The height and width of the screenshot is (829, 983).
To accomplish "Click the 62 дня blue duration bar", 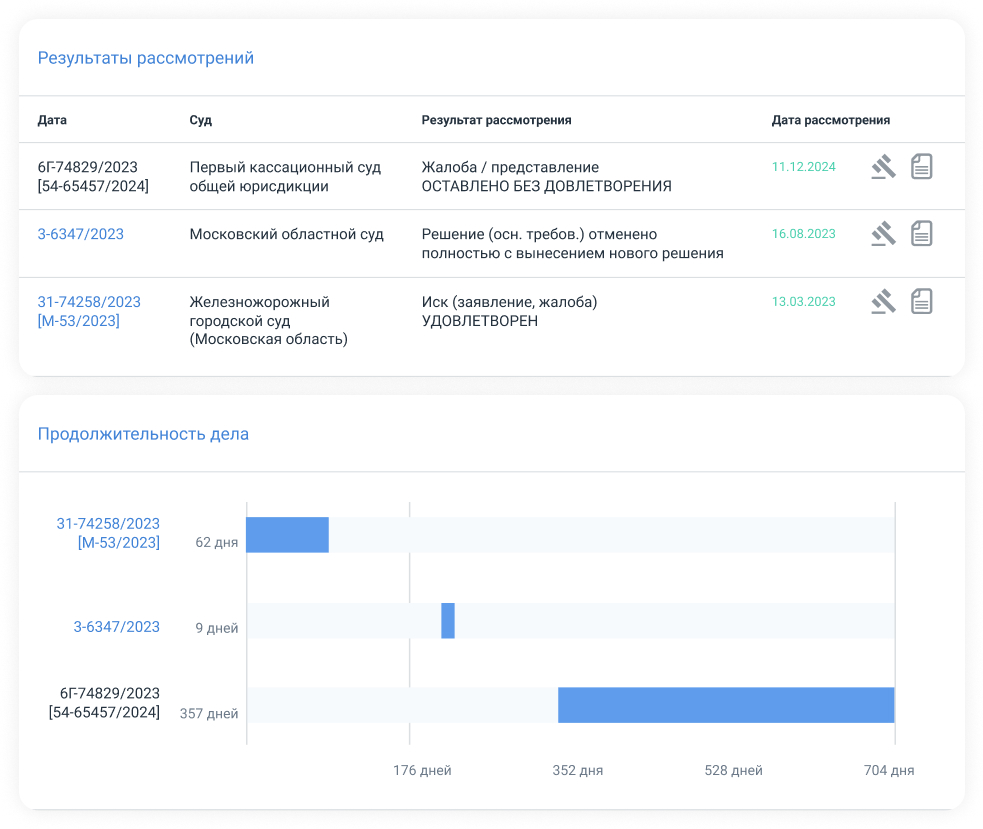I will [x=287, y=535].
